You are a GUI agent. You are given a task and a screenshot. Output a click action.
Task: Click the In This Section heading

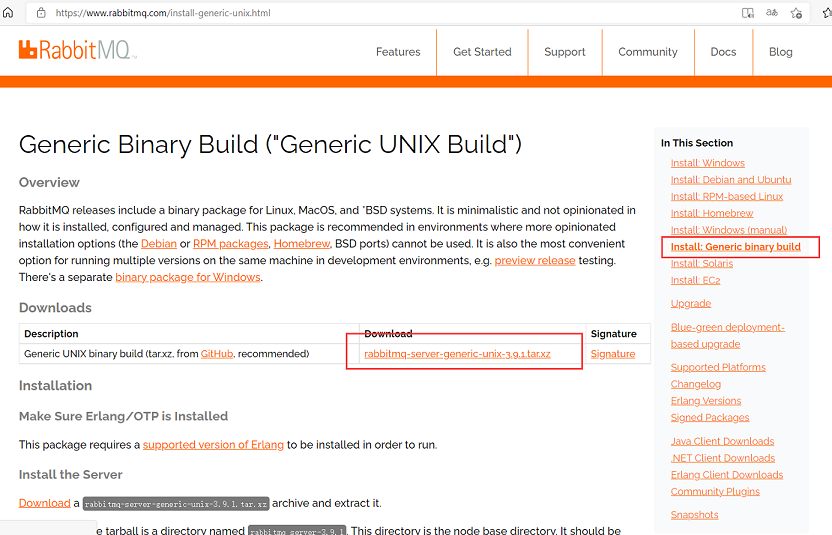click(697, 143)
